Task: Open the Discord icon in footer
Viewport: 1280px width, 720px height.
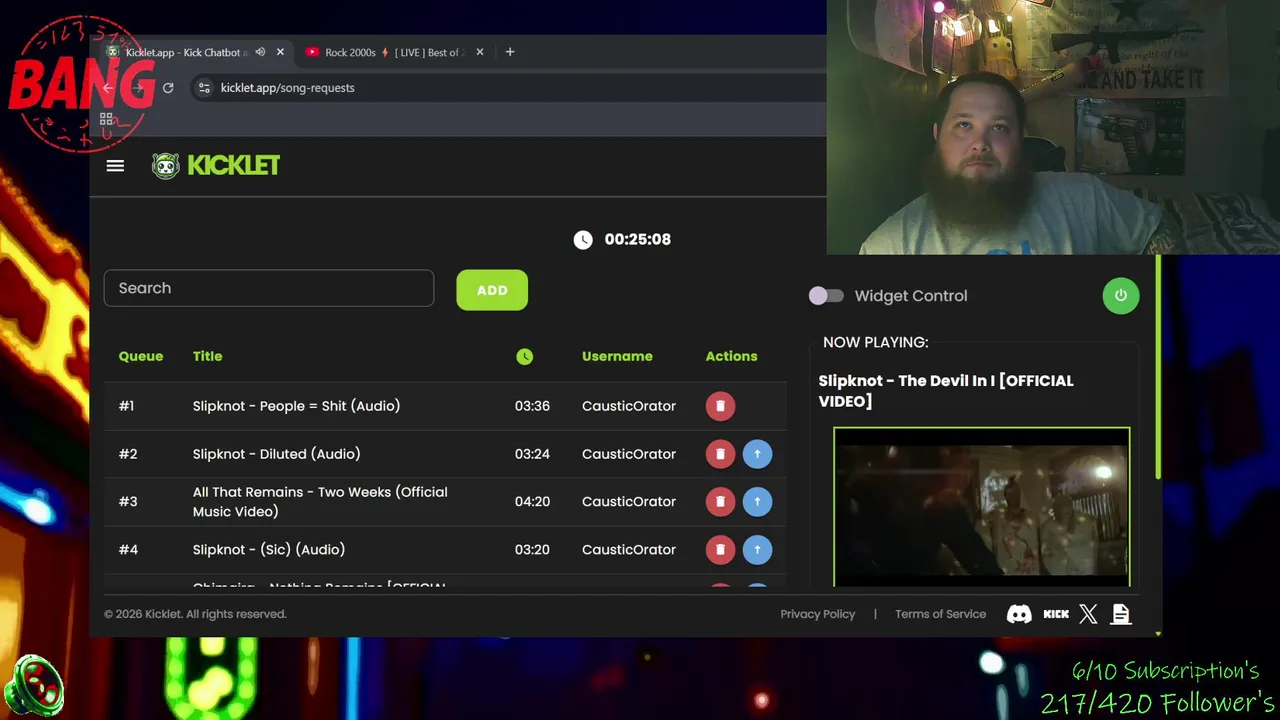Action: point(1019,614)
